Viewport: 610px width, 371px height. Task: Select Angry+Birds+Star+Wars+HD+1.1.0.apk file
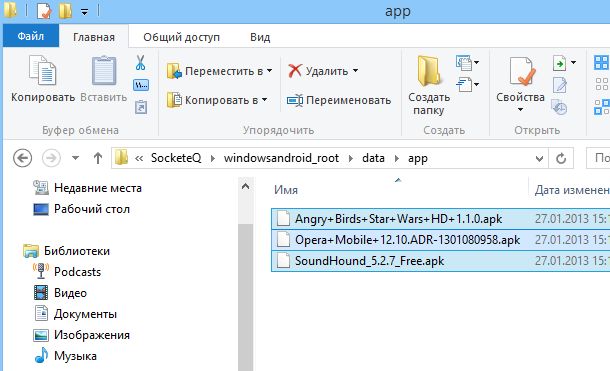coord(440,219)
